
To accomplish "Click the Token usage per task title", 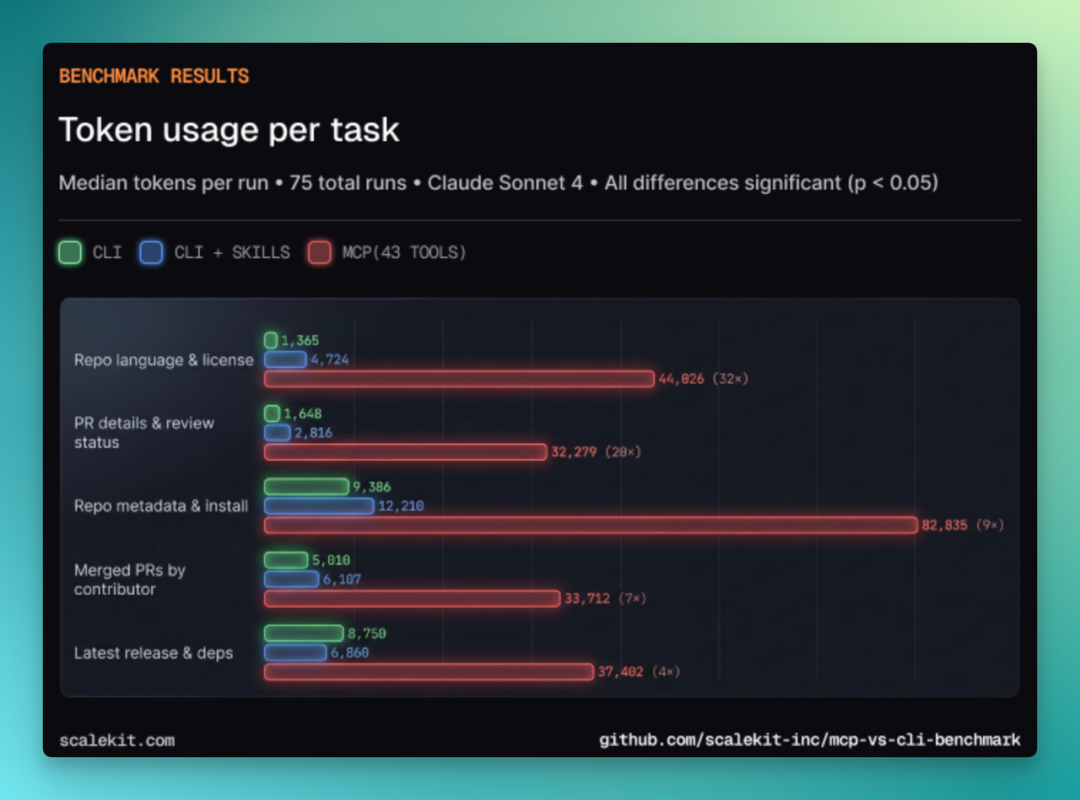I will (229, 130).
